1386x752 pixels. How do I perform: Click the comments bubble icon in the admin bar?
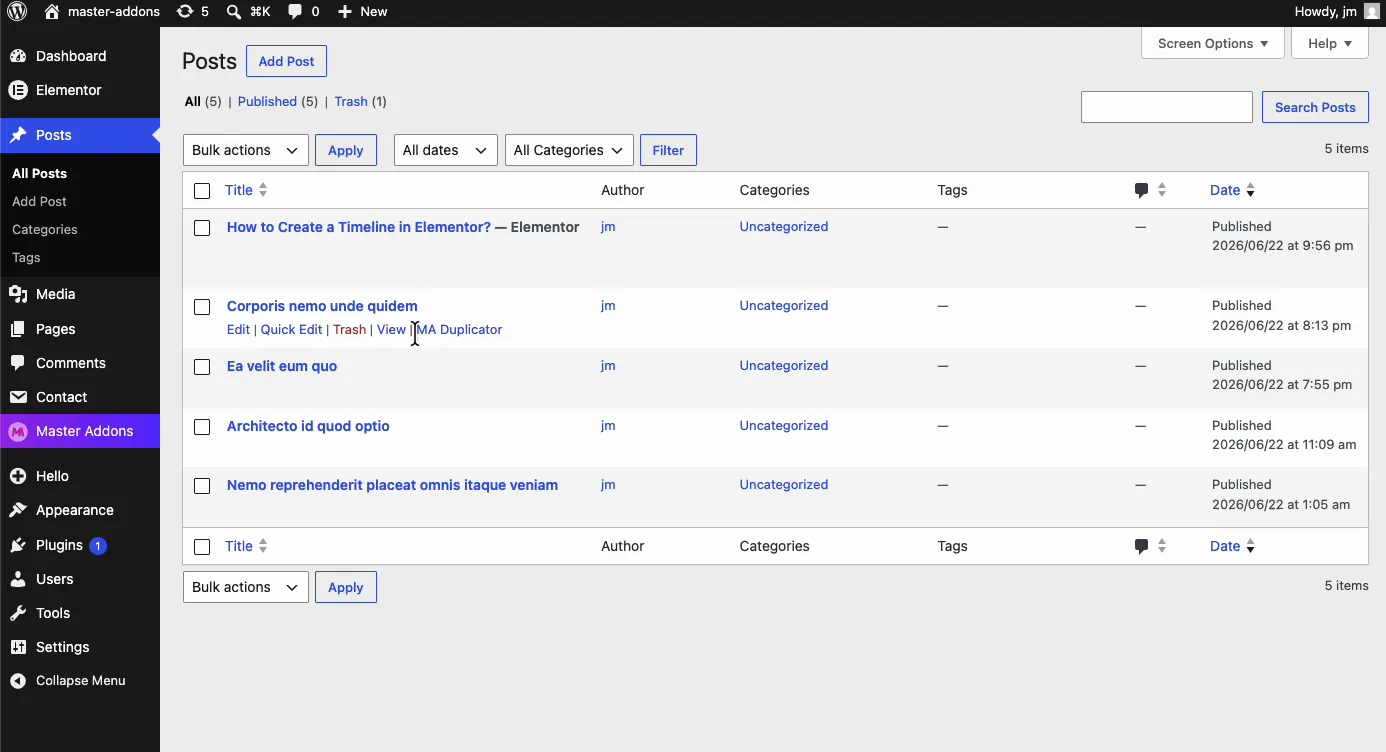click(x=295, y=12)
